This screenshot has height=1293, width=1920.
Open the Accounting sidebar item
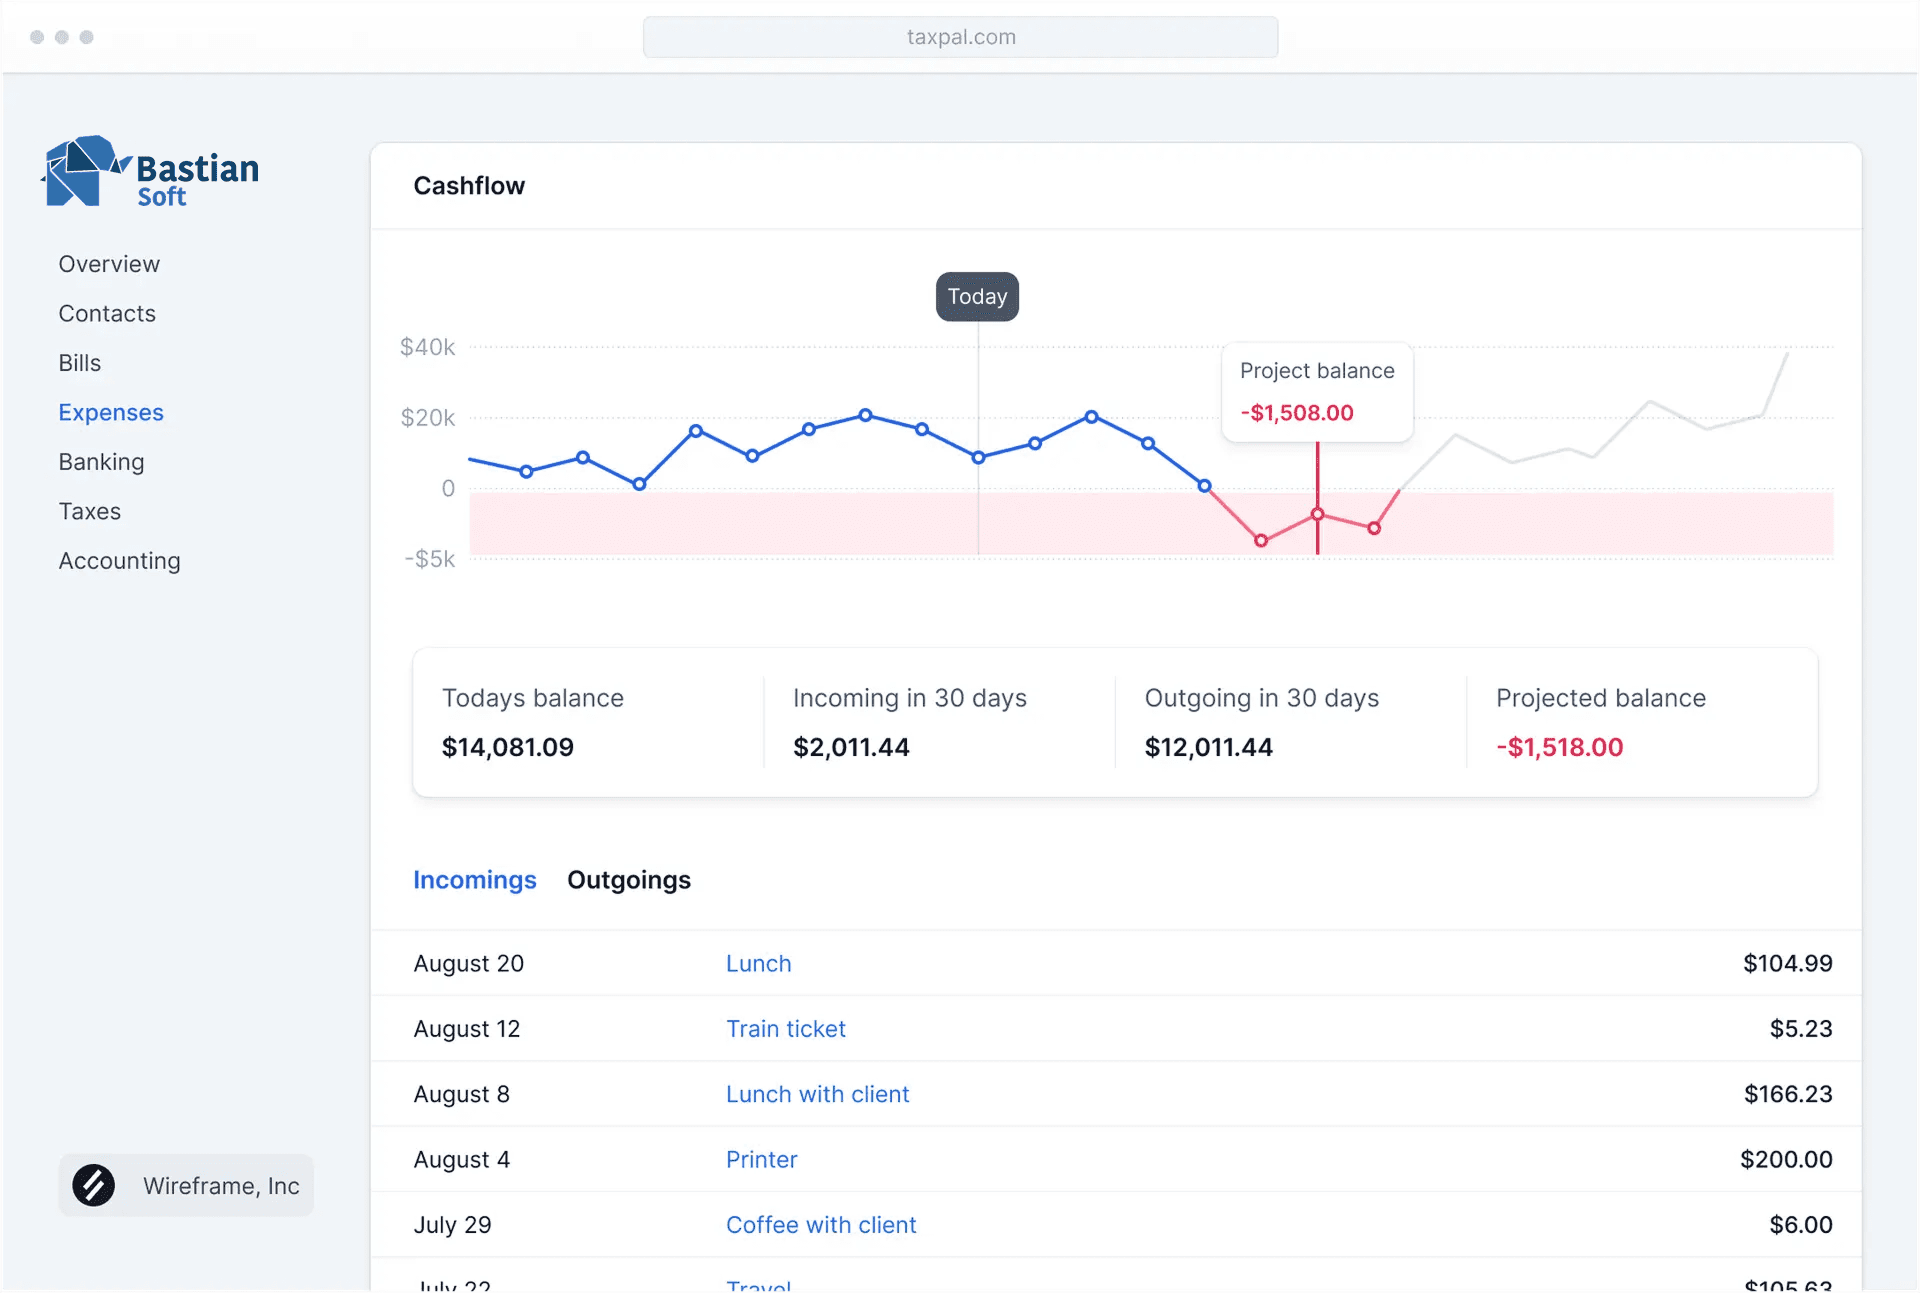119,561
